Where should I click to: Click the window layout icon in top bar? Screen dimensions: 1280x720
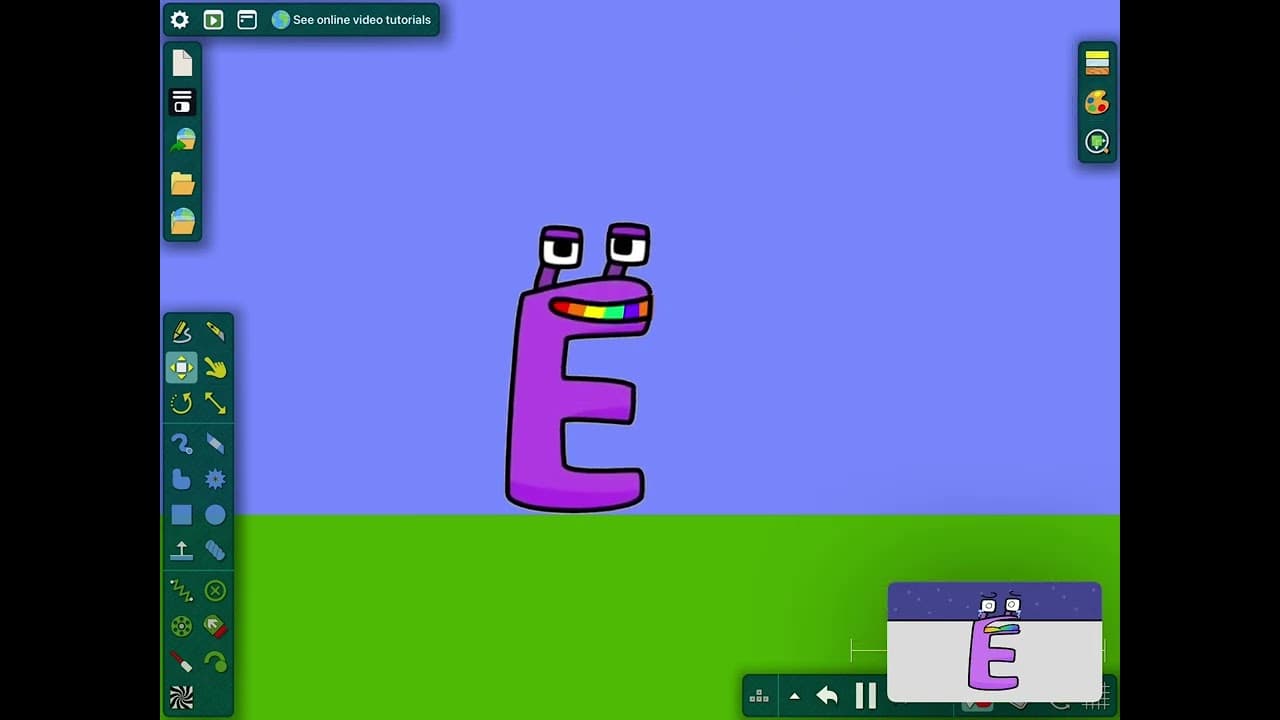point(247,20)
